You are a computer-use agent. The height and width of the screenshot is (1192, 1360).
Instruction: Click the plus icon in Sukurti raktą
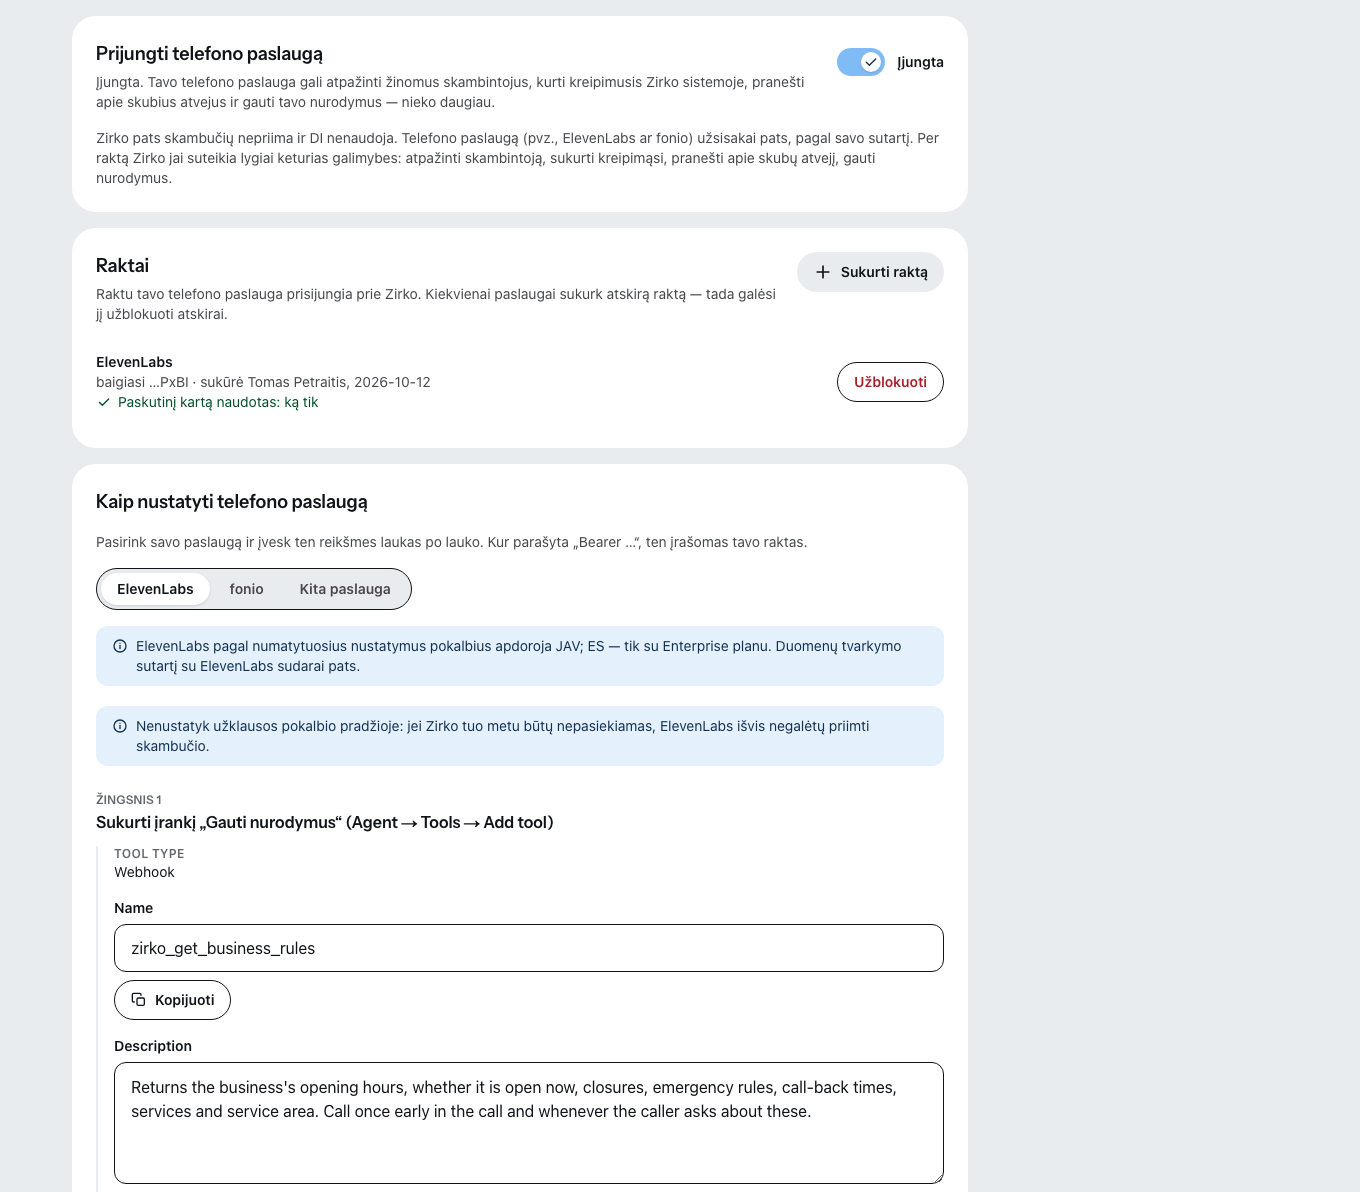pos(823,272)
